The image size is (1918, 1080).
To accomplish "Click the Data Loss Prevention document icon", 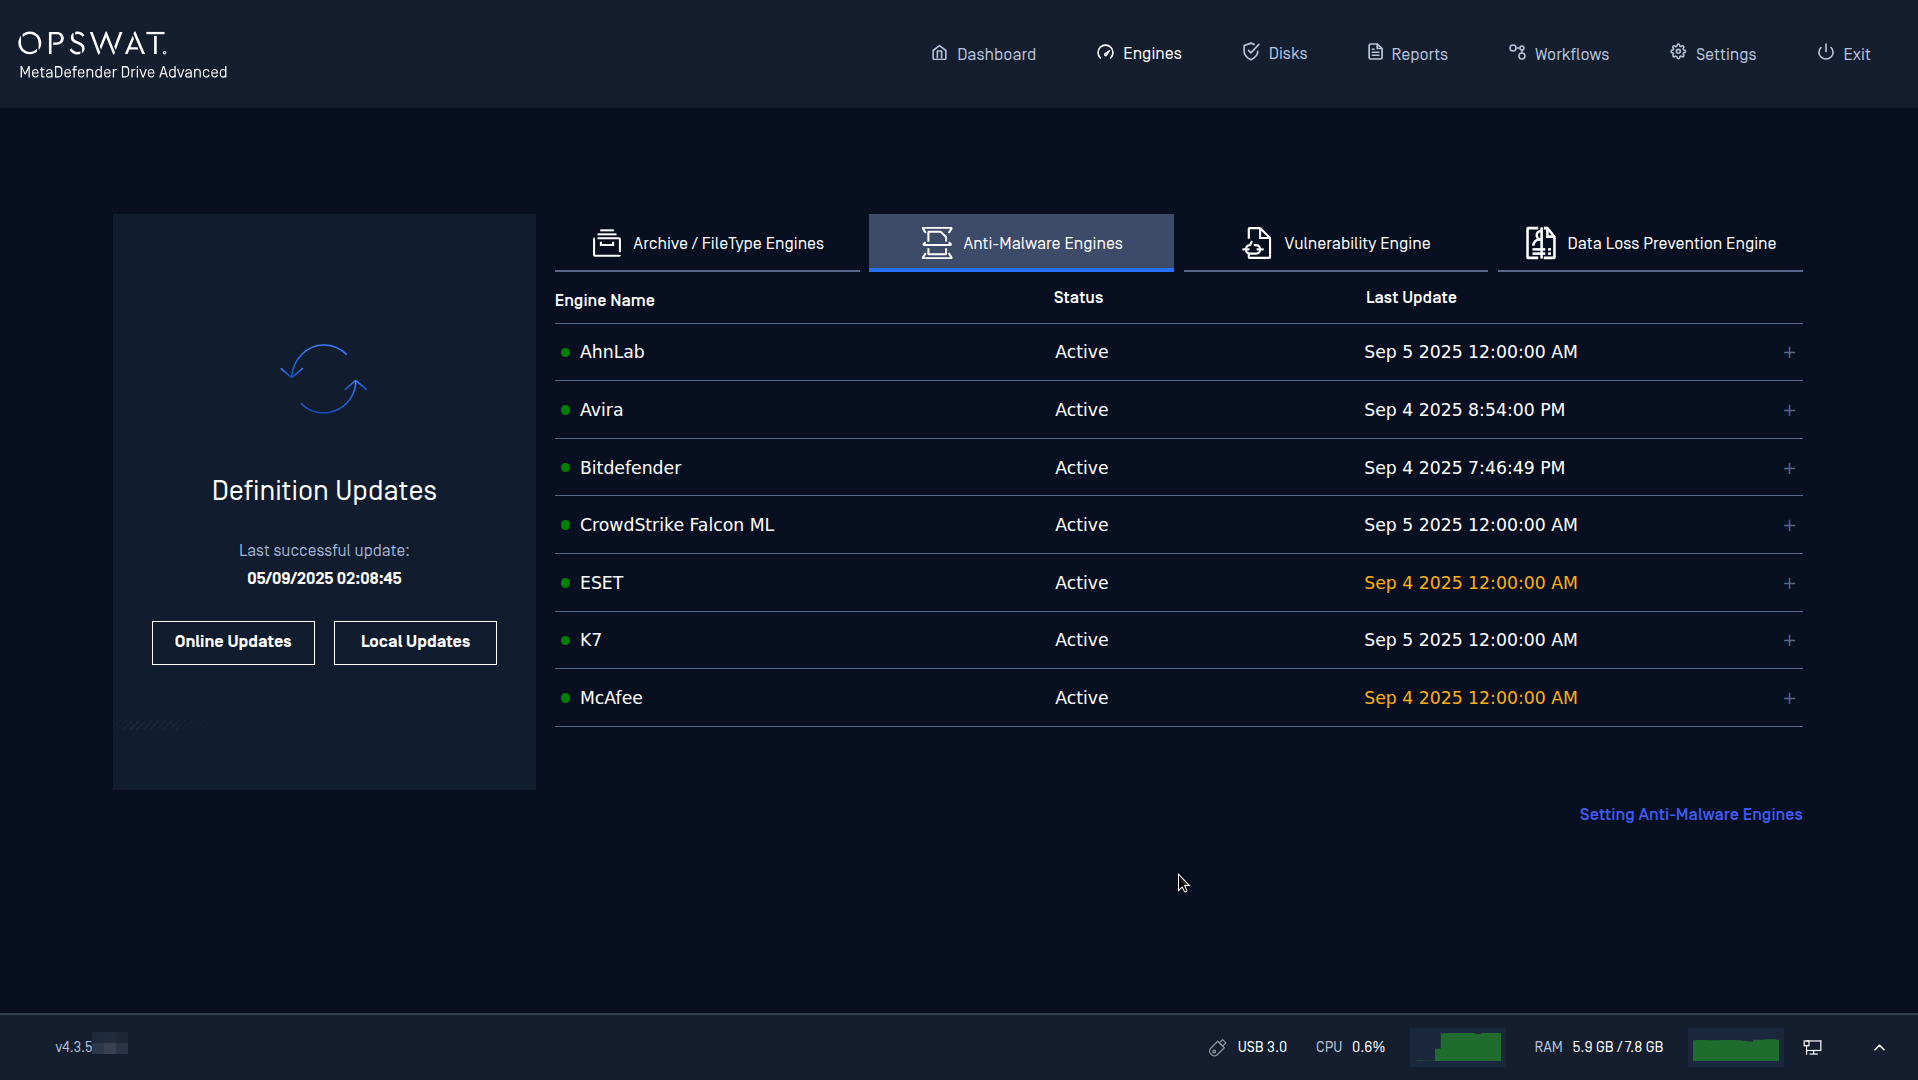I will [x=1541, y=243].
